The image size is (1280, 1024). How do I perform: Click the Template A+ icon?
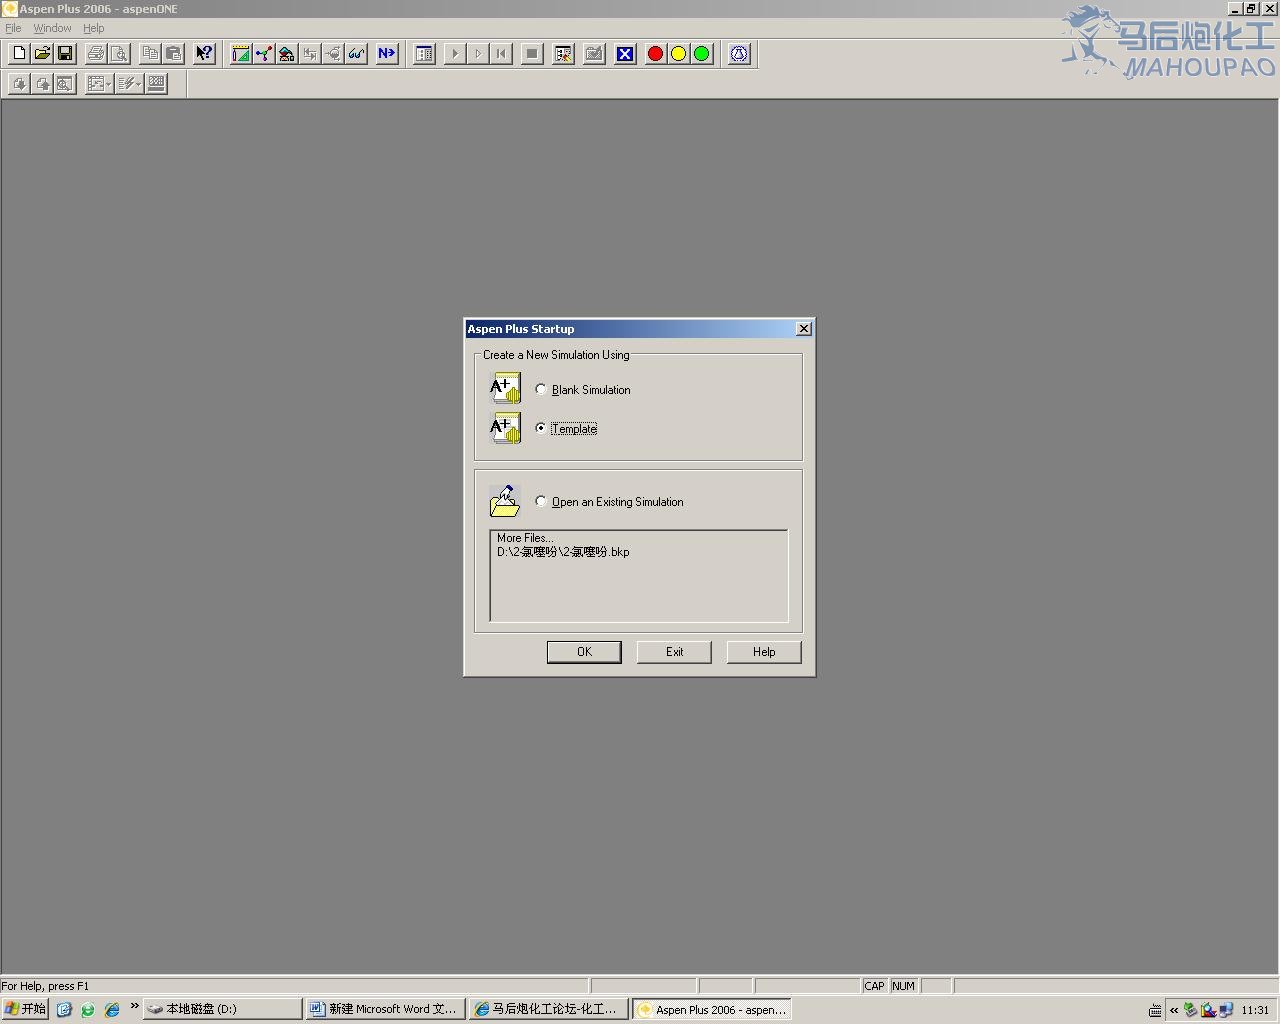pyautogui.click(x=505, y=428)
